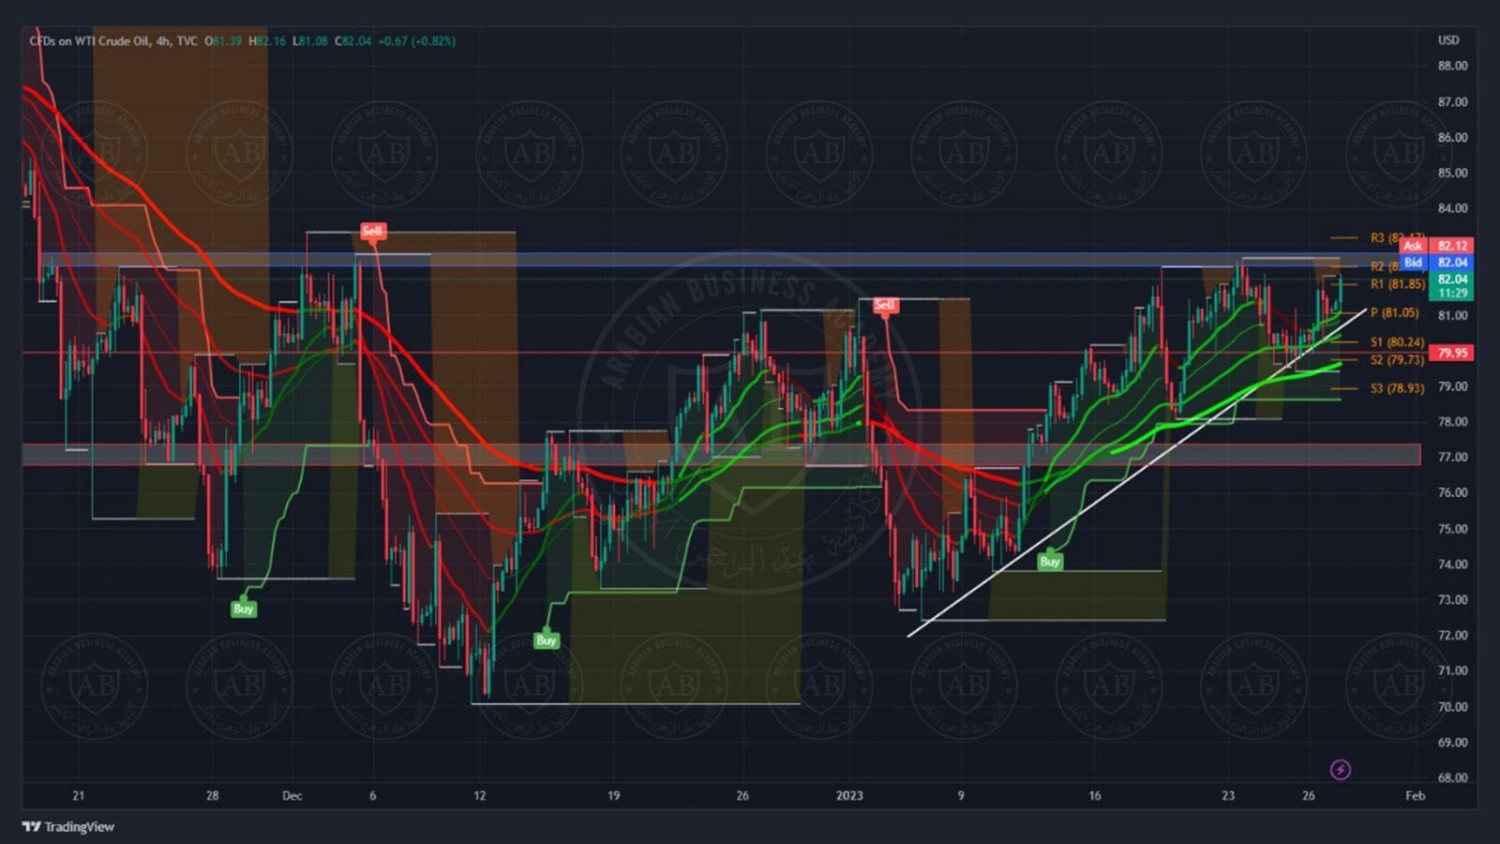Click the green countdown price label 11:29
Image resolution: width=1500 pixels, height=844 pixels.
point(1451,293)
